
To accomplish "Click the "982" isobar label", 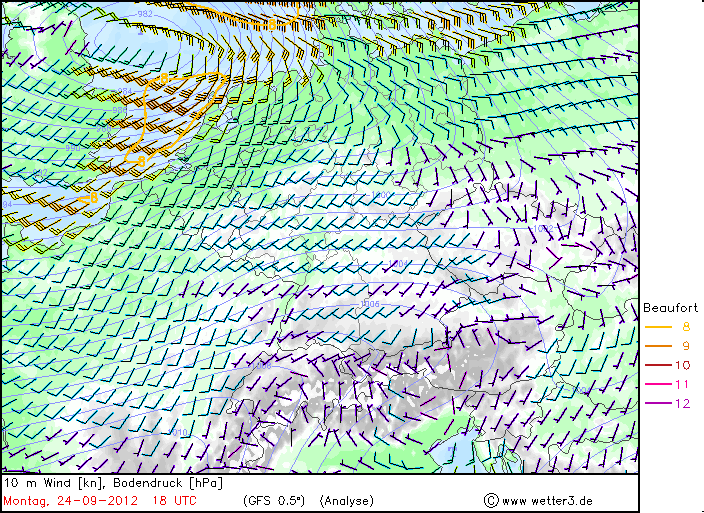I will coord(145,14).
